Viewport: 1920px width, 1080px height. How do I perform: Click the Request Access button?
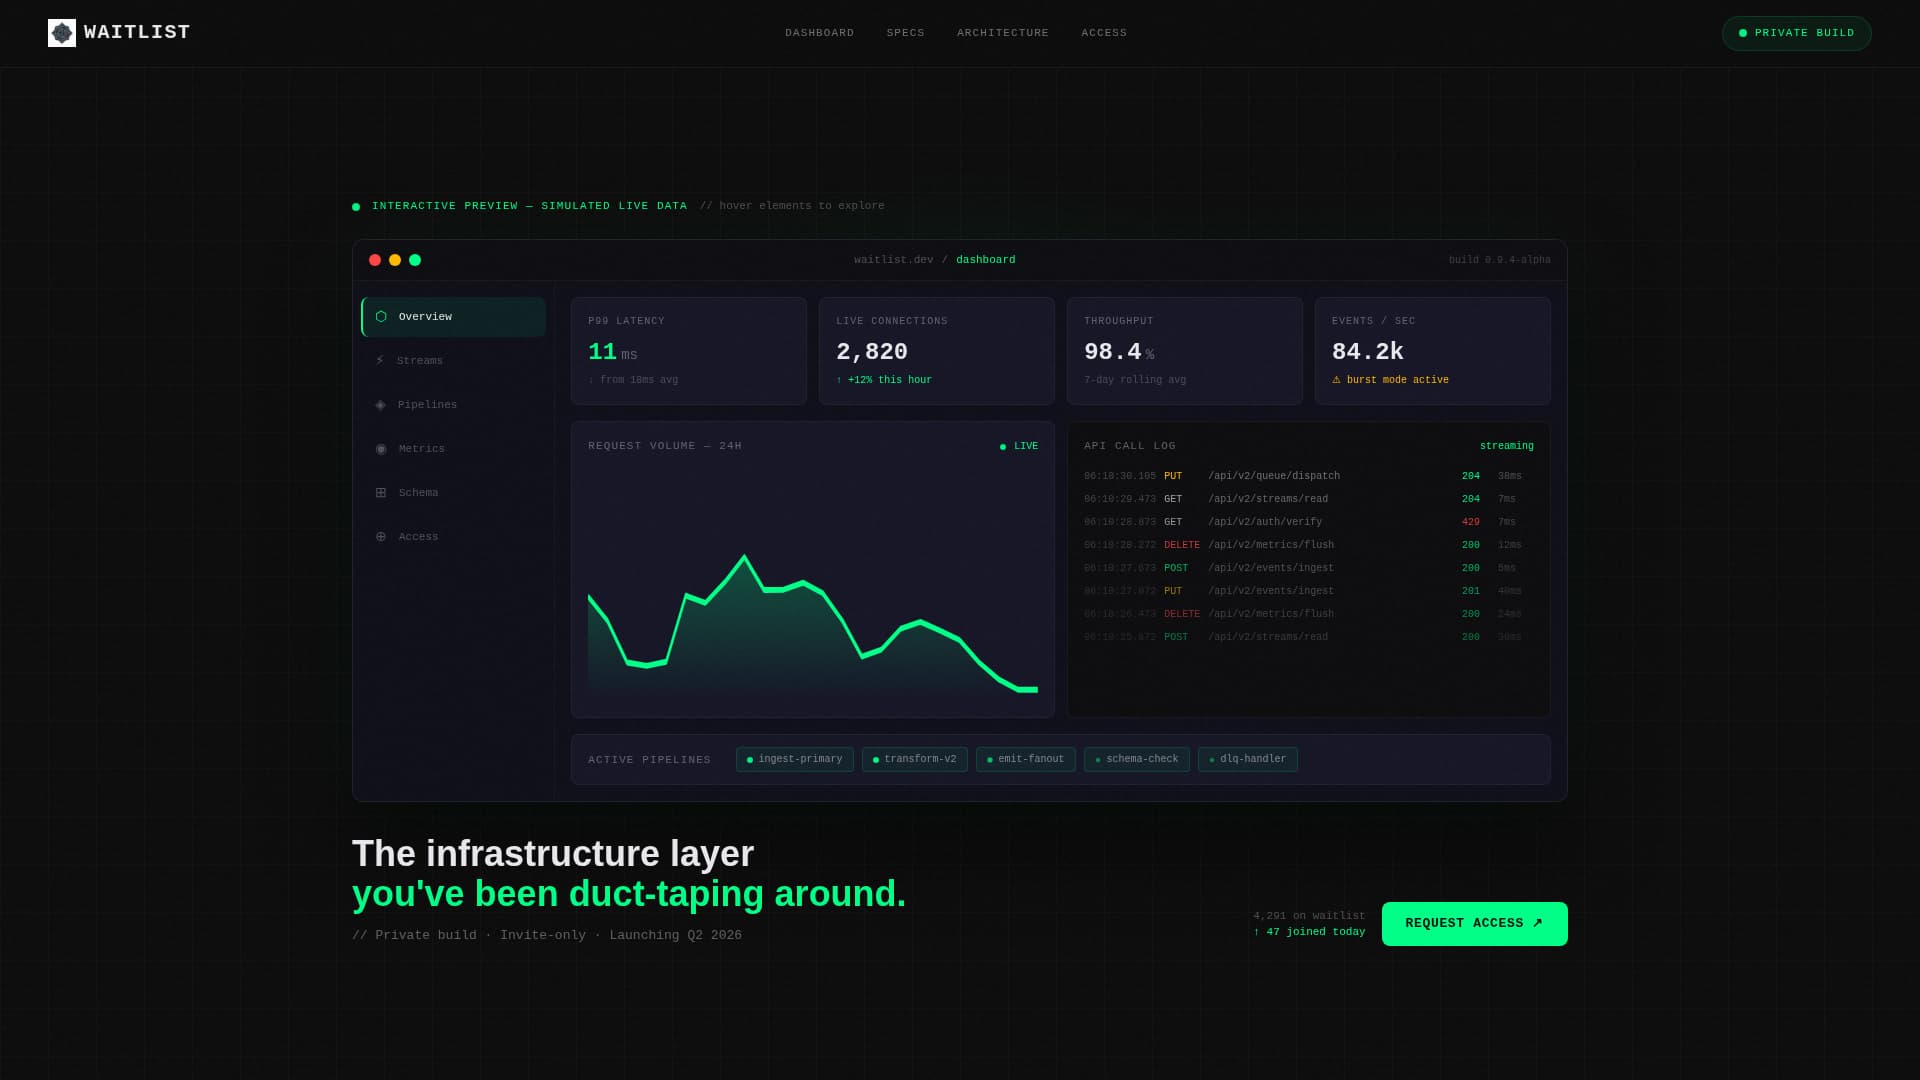pos(1474,924)
